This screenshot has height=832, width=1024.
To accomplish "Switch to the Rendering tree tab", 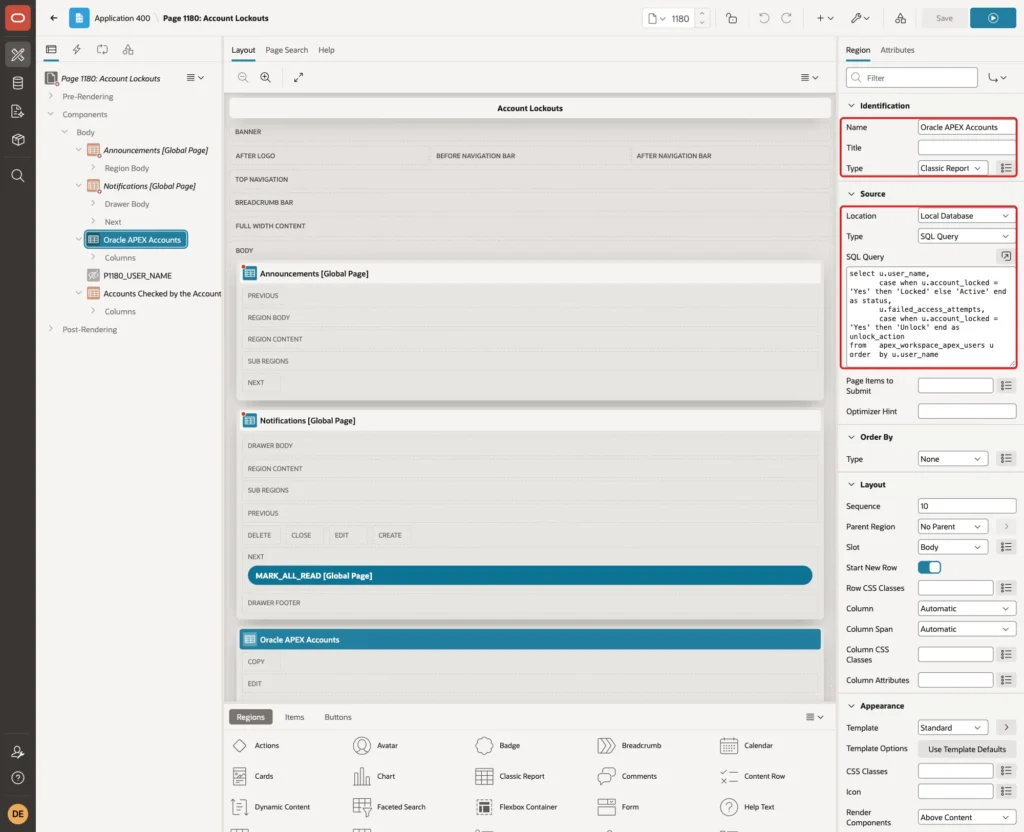I will tap(51, 50).
